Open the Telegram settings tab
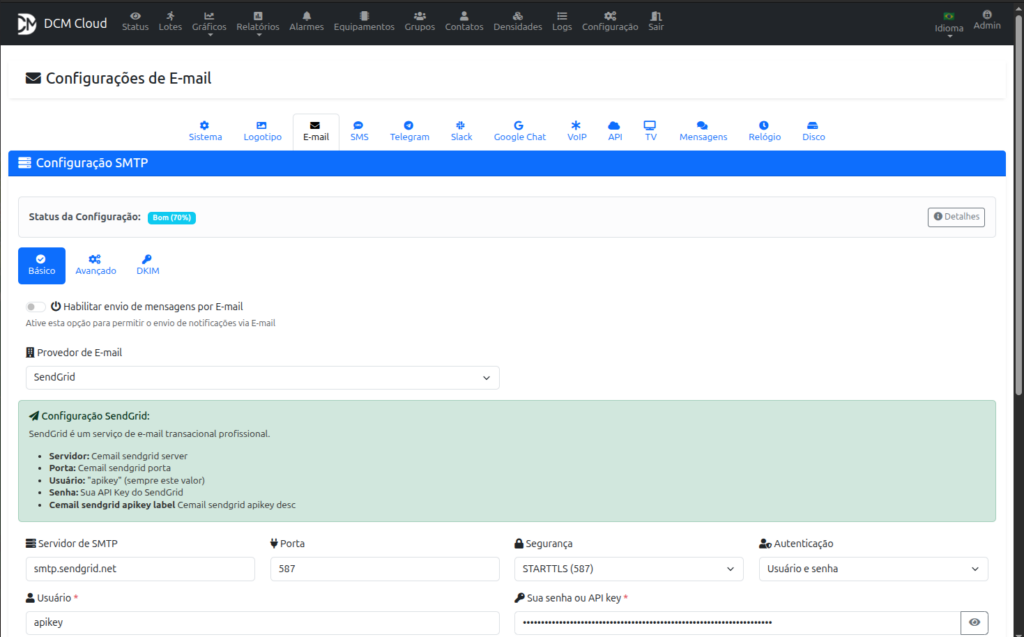Viewport: 1024px width, 637px height. pos(409,131)
